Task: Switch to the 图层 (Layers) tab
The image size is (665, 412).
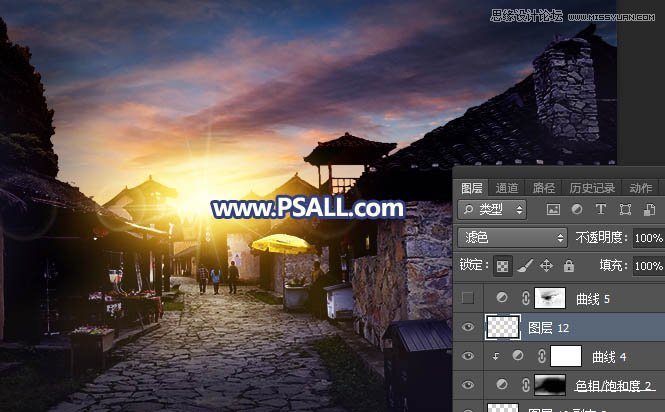Action: tap(472, 188)
